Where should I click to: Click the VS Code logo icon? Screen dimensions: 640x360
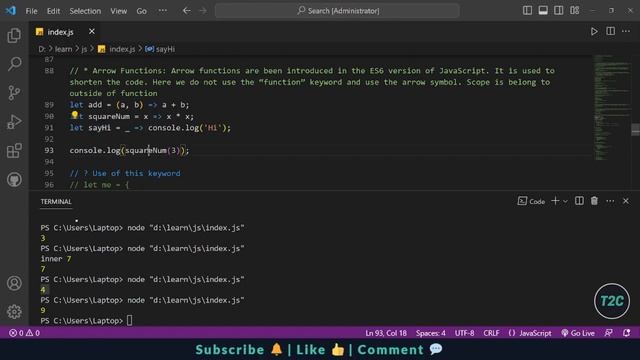(11, 11)
